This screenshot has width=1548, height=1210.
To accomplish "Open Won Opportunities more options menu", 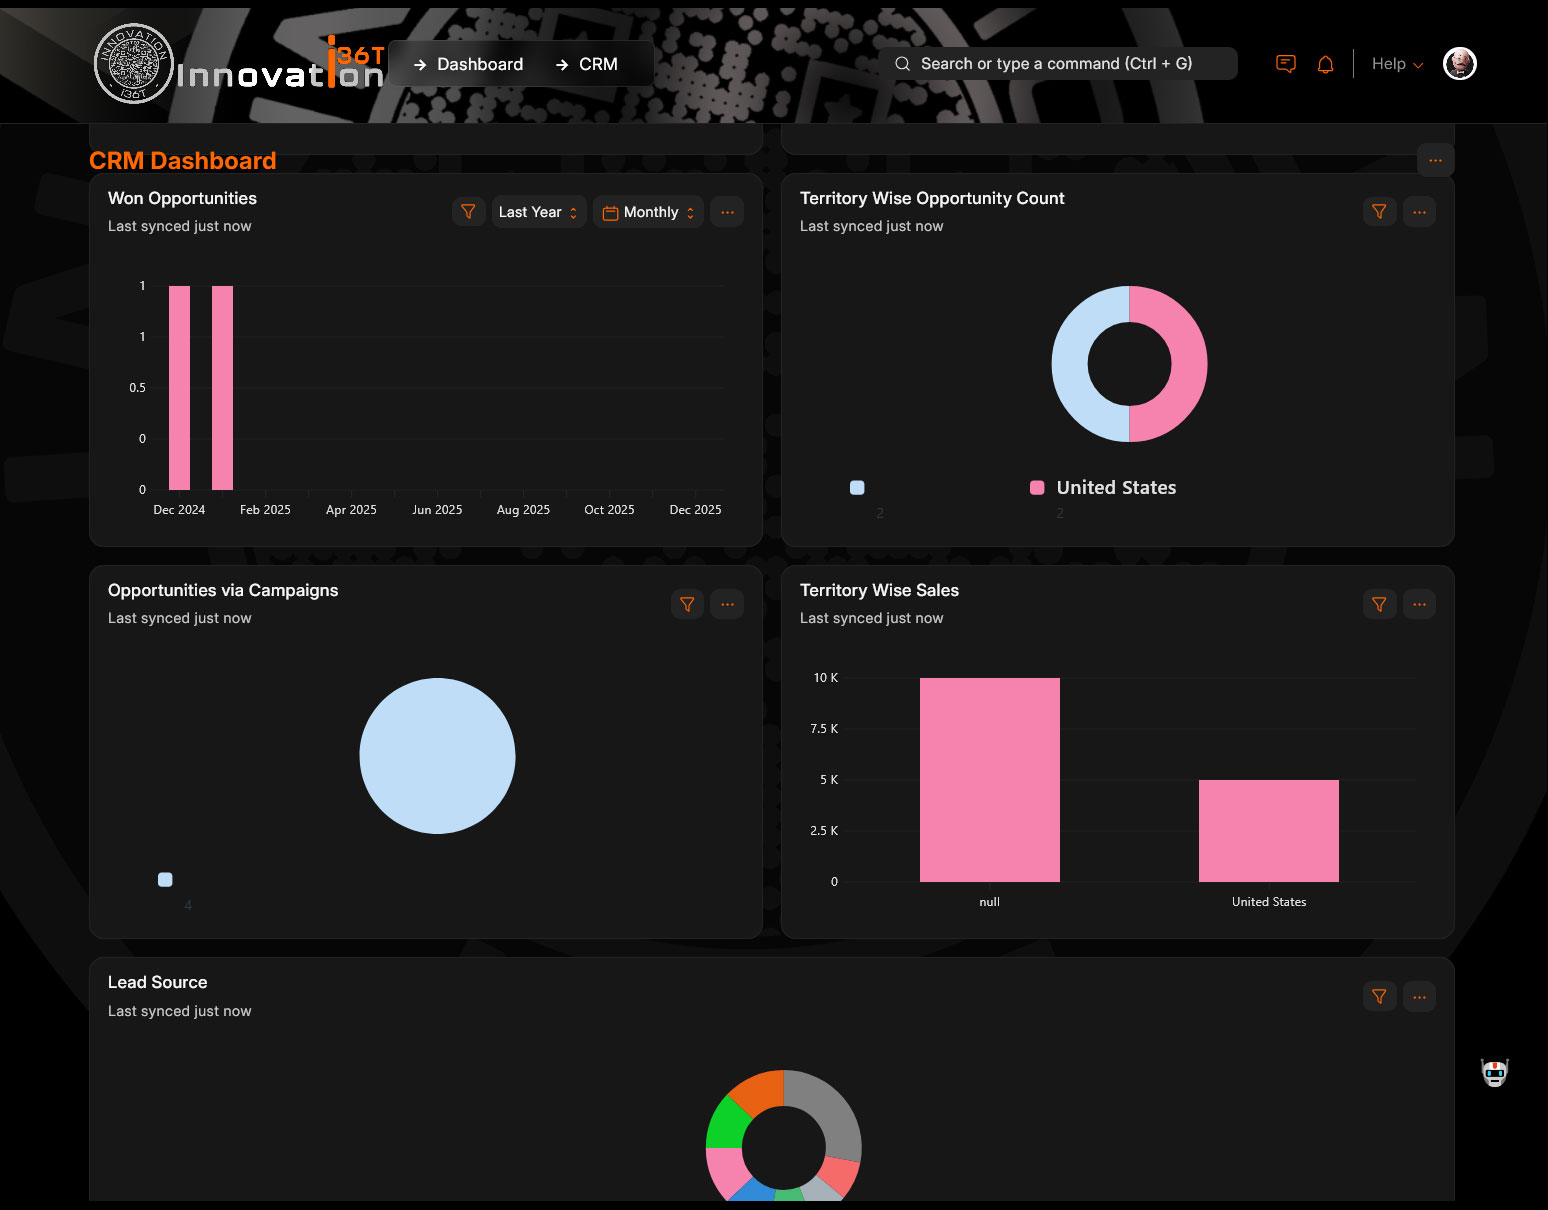I will pyautogui.click(x=727, y=212).
